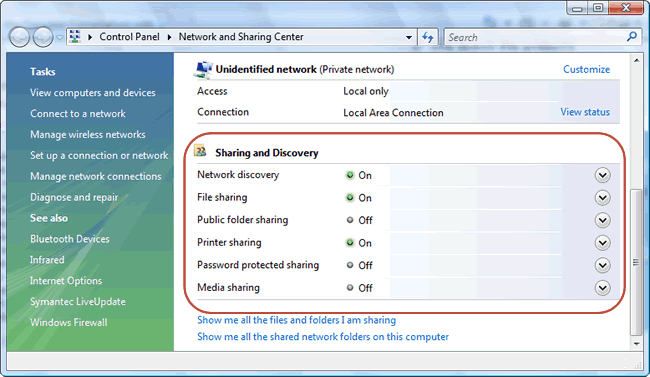
Task: Open Bluetooth Devices link
Action: pos(70,239)
